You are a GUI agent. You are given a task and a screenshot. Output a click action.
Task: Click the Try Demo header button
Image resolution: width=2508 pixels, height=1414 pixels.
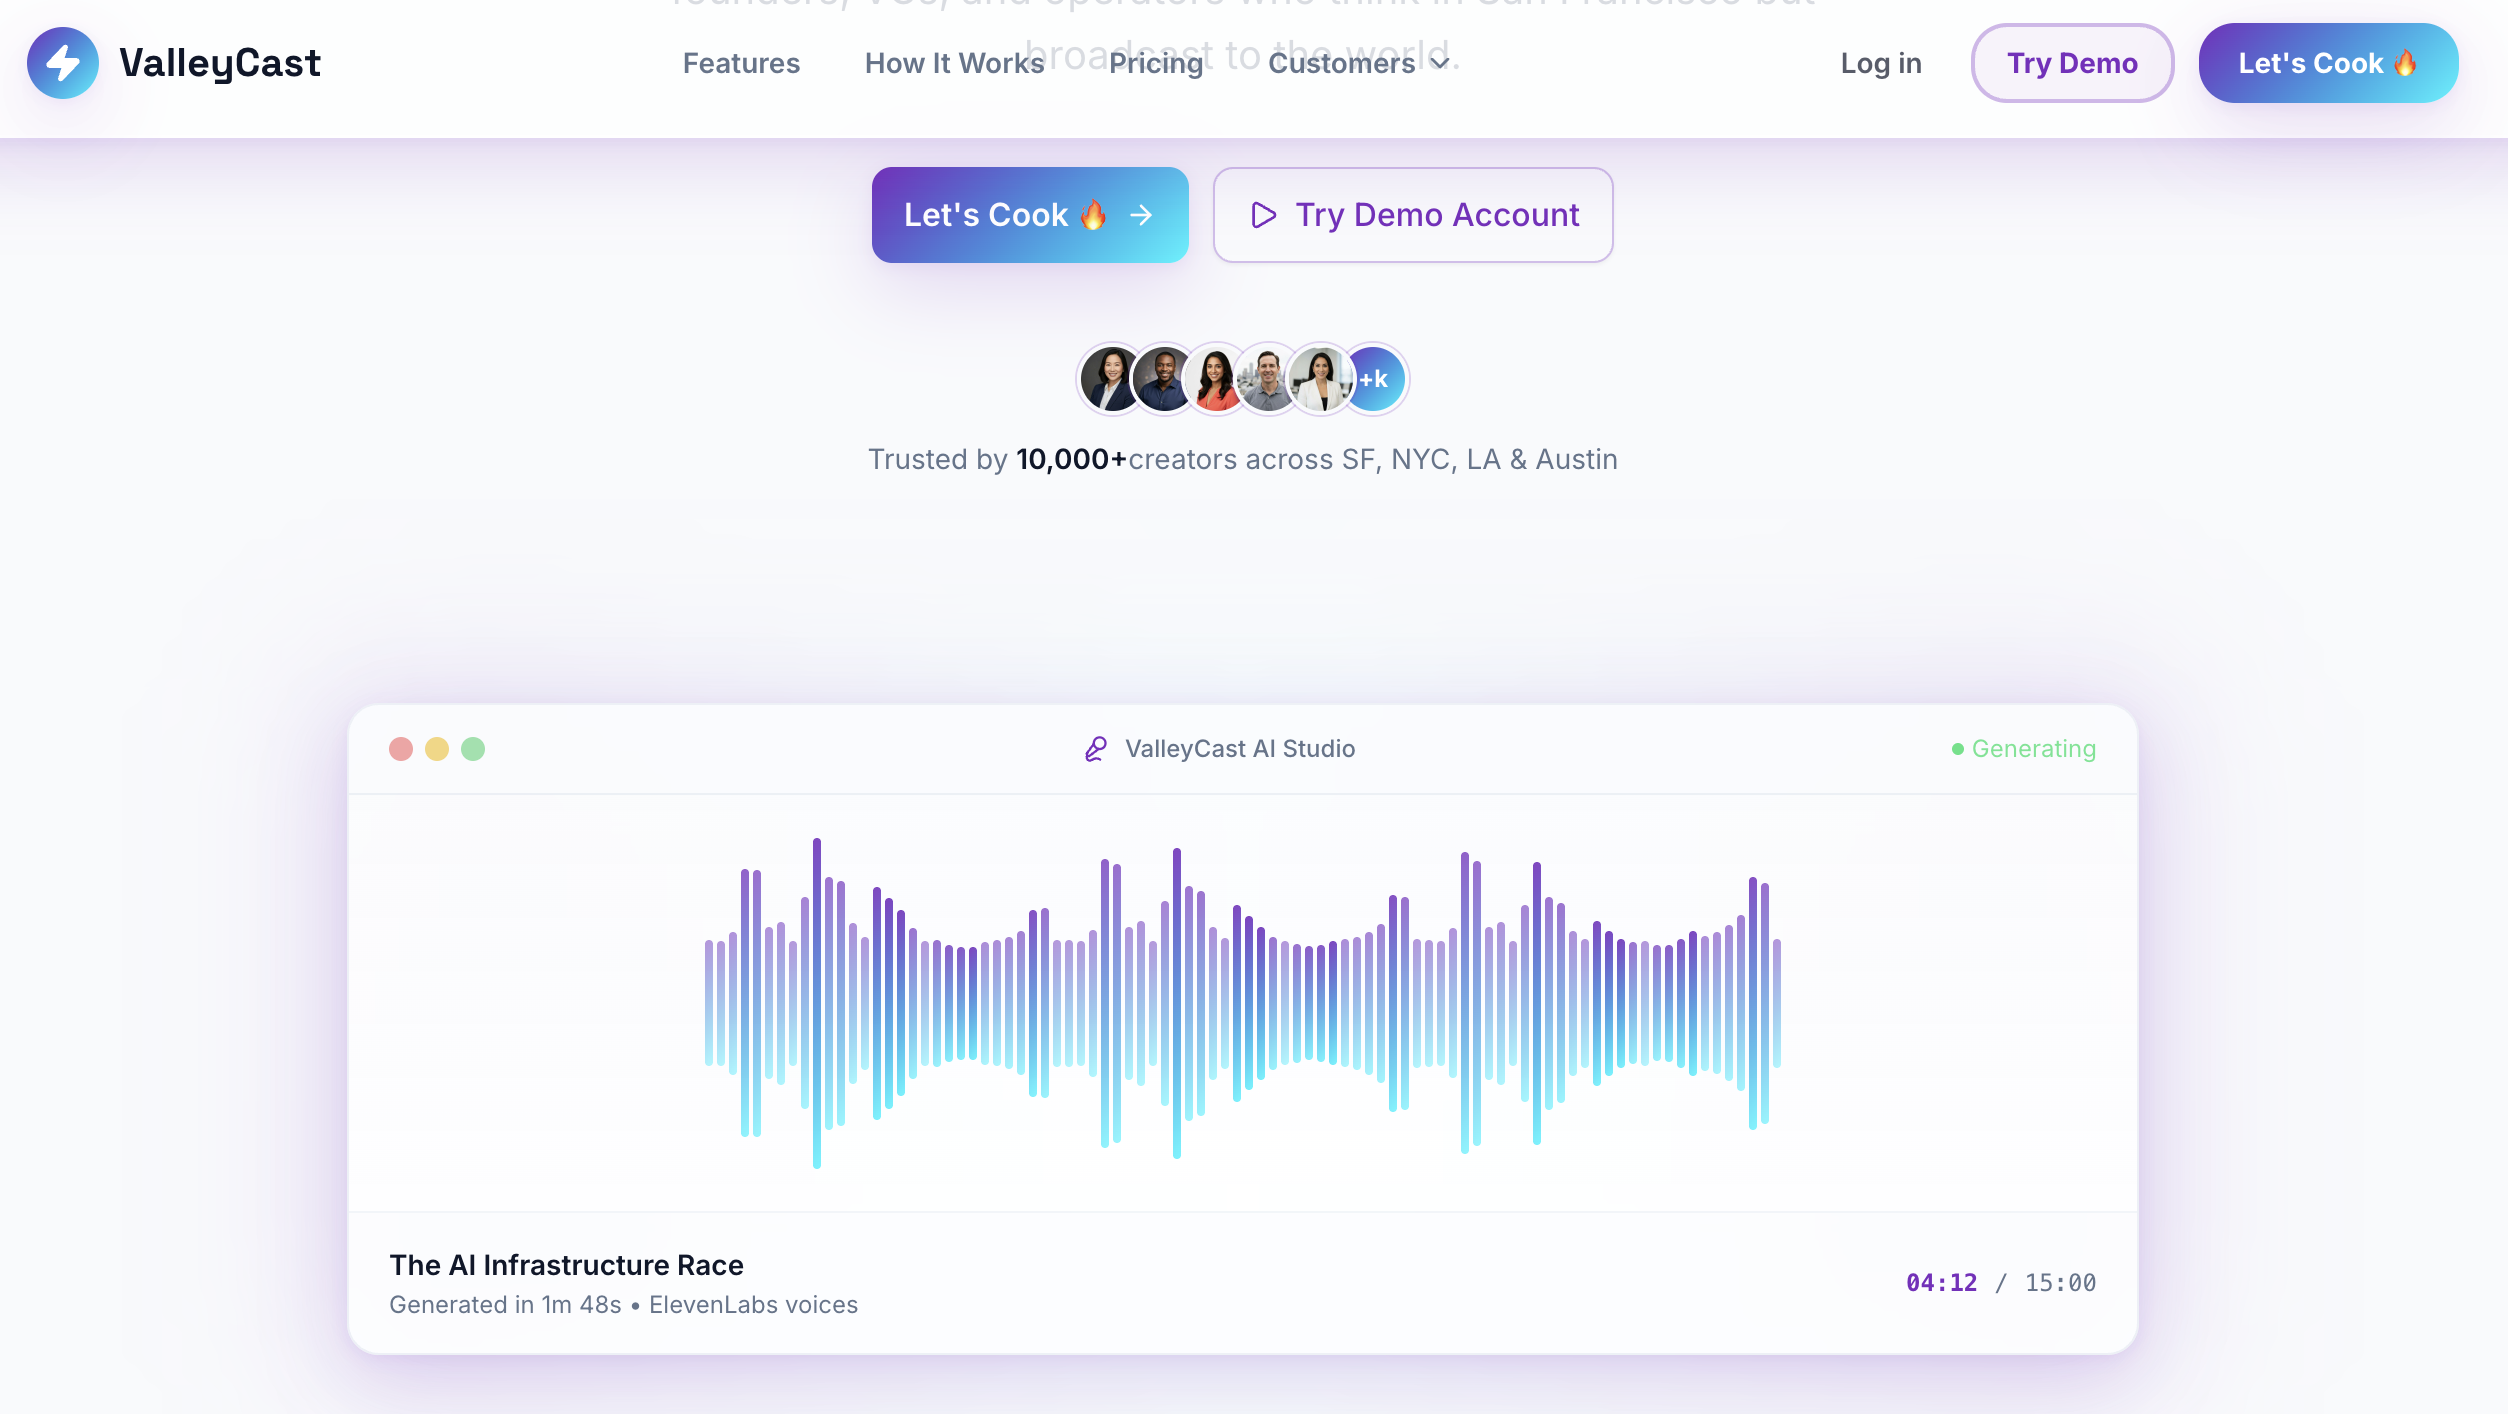coord(2072,63)
